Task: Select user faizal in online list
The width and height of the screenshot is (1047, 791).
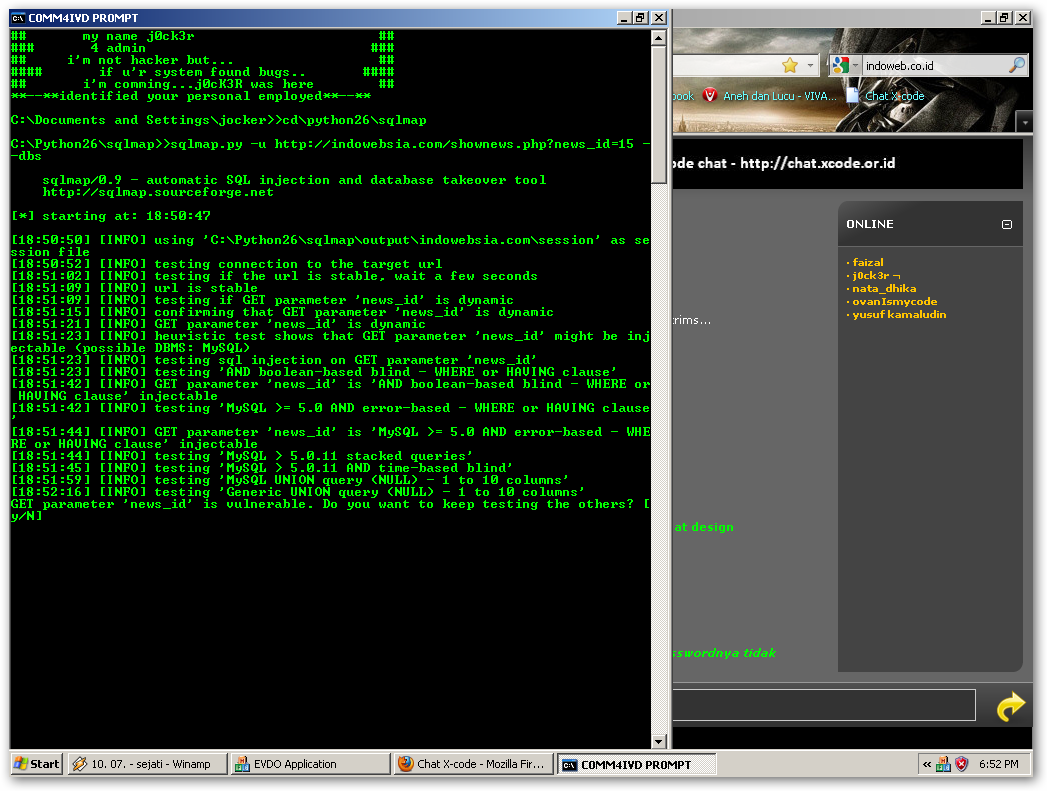Action: (x=867, y=262)
